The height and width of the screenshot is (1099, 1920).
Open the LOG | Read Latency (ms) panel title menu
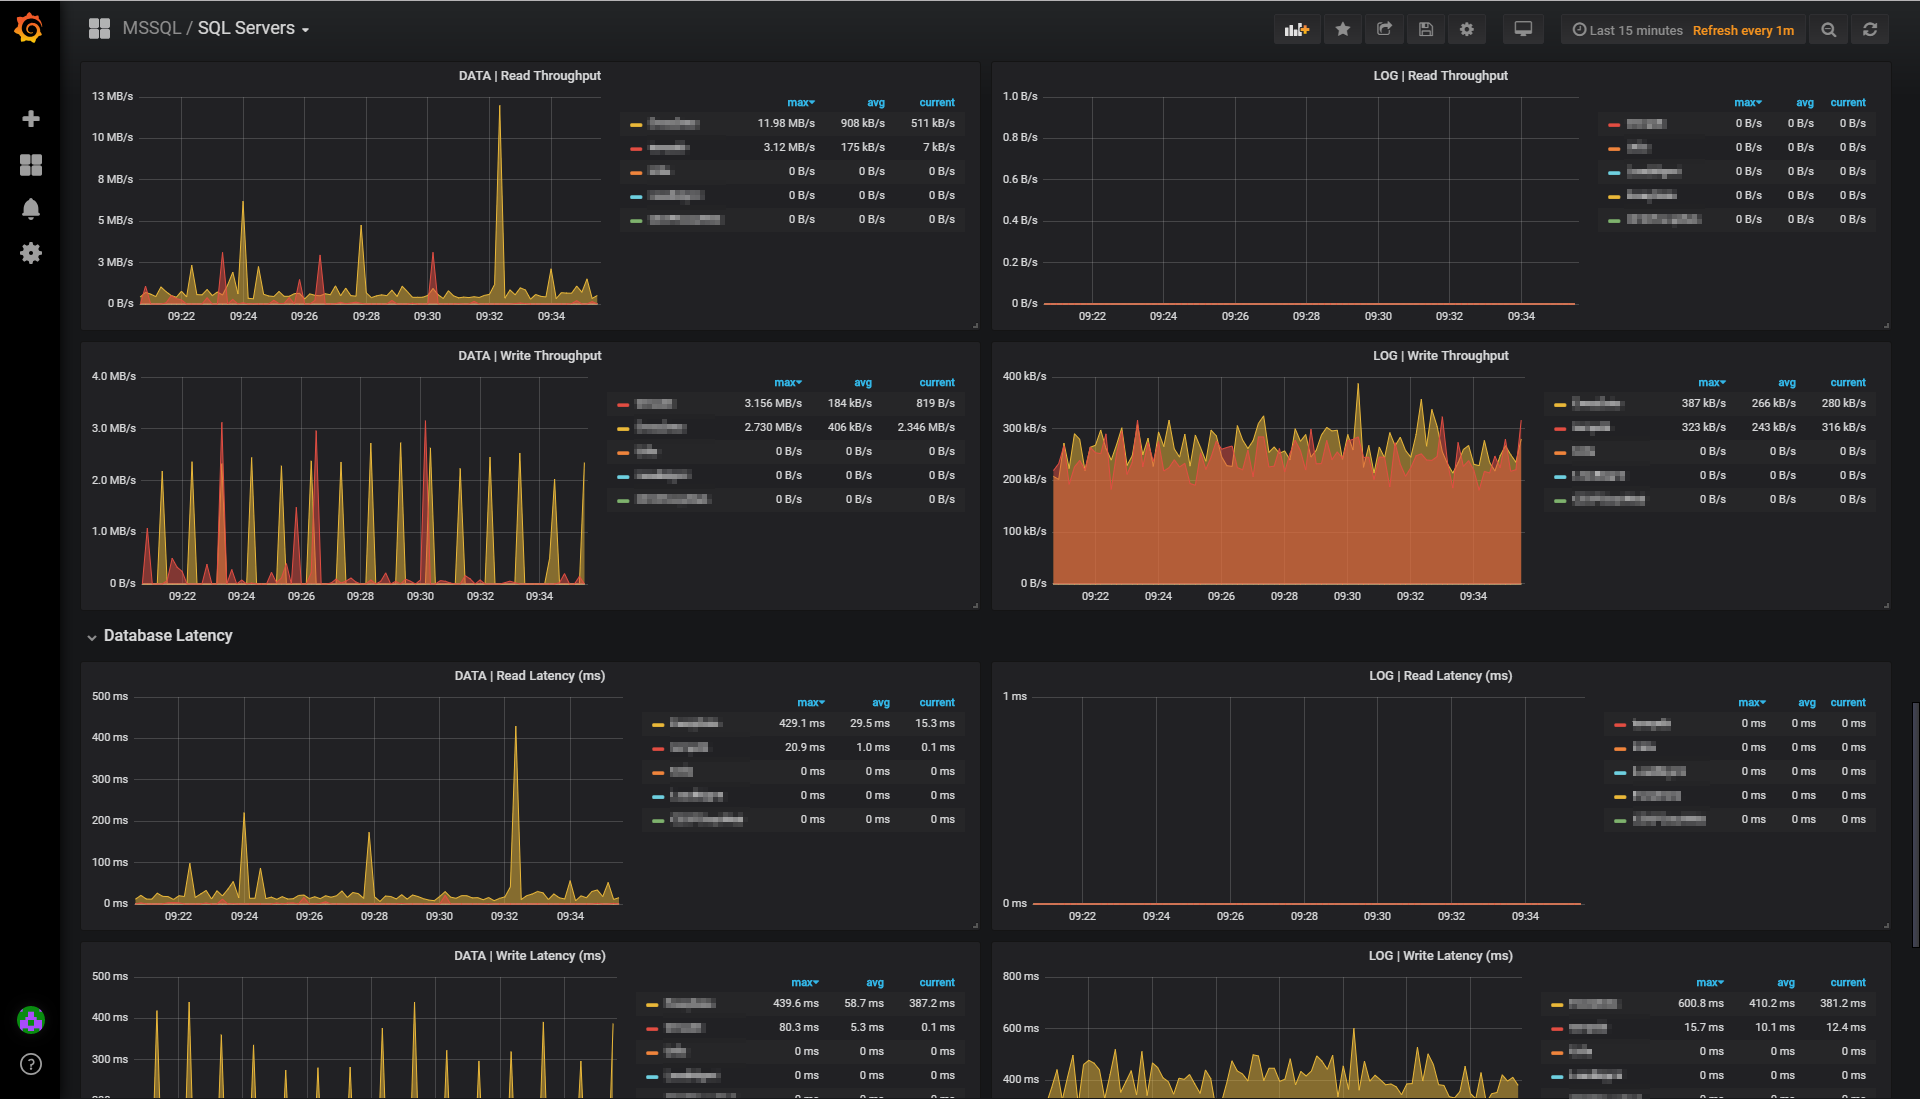point(1440,676)
